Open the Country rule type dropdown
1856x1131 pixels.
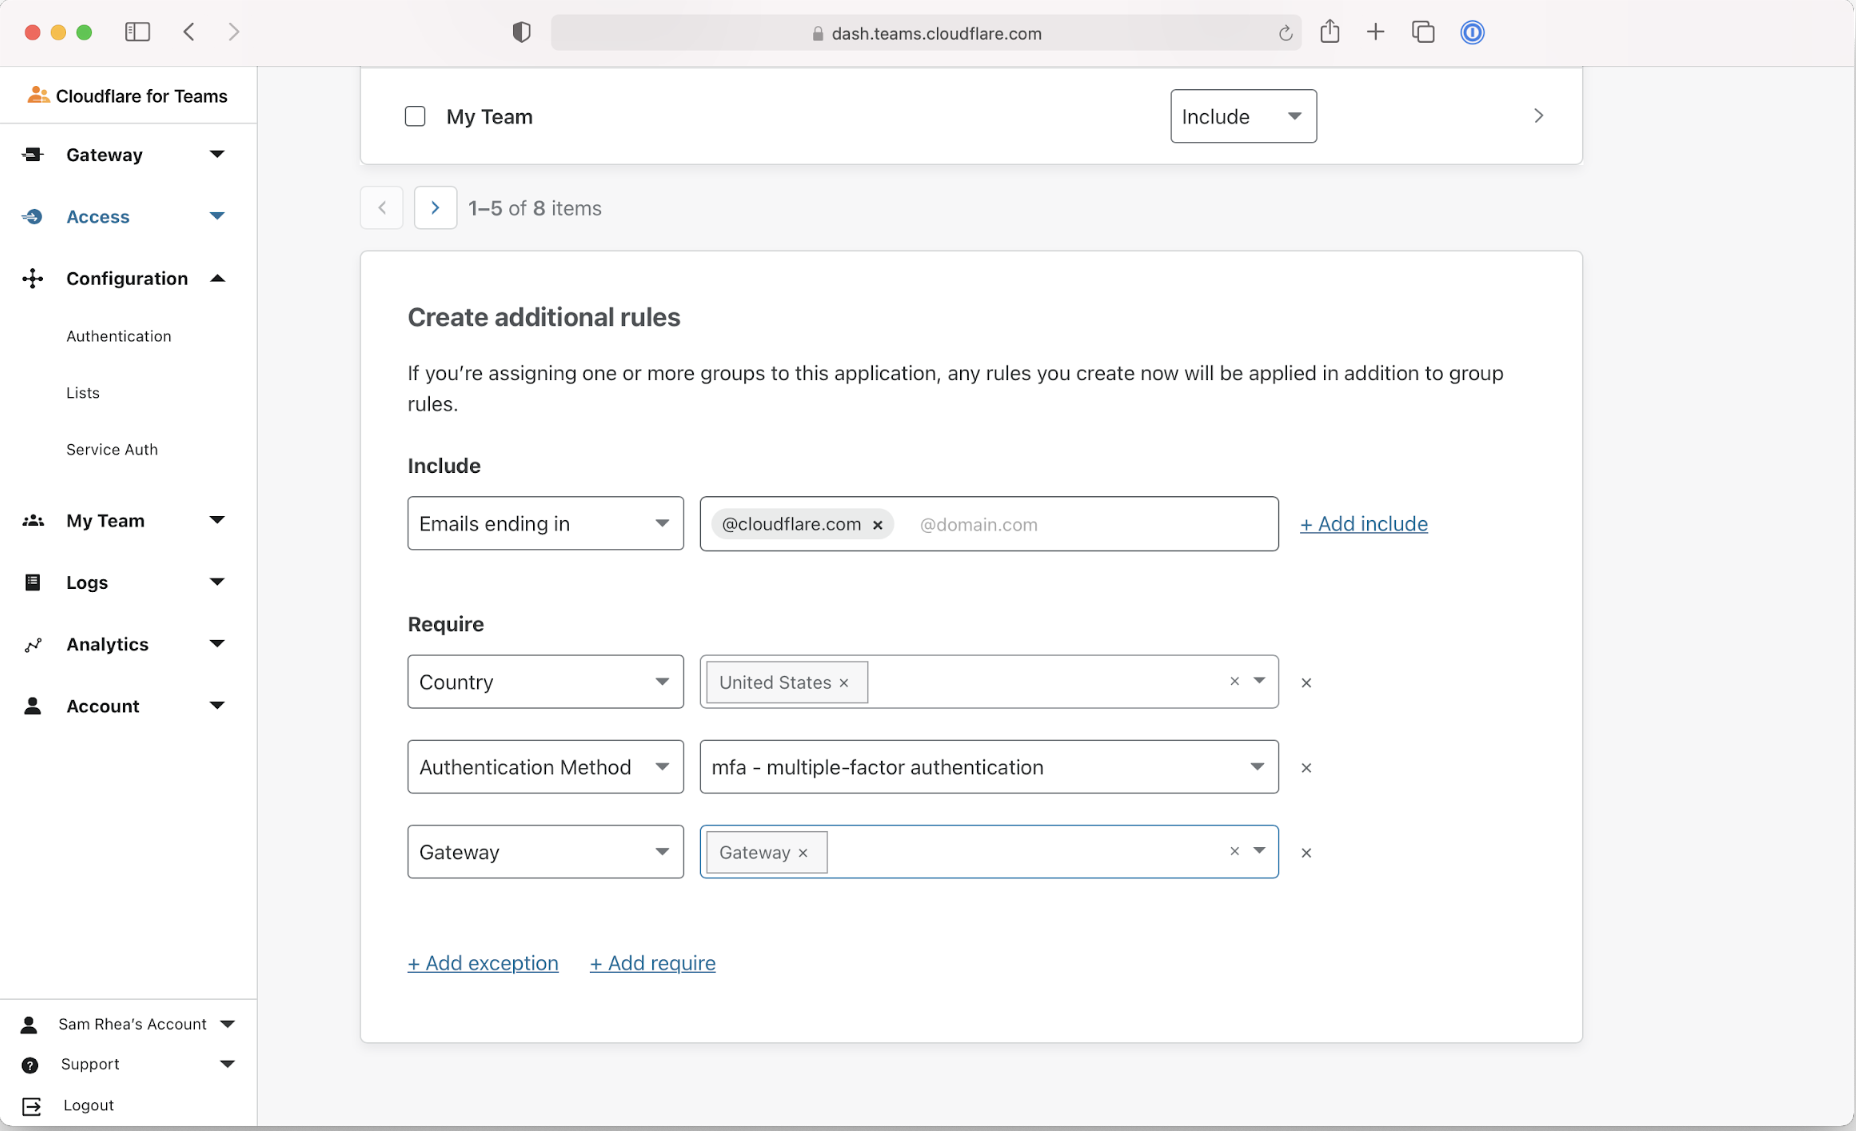tap(545, 682)
